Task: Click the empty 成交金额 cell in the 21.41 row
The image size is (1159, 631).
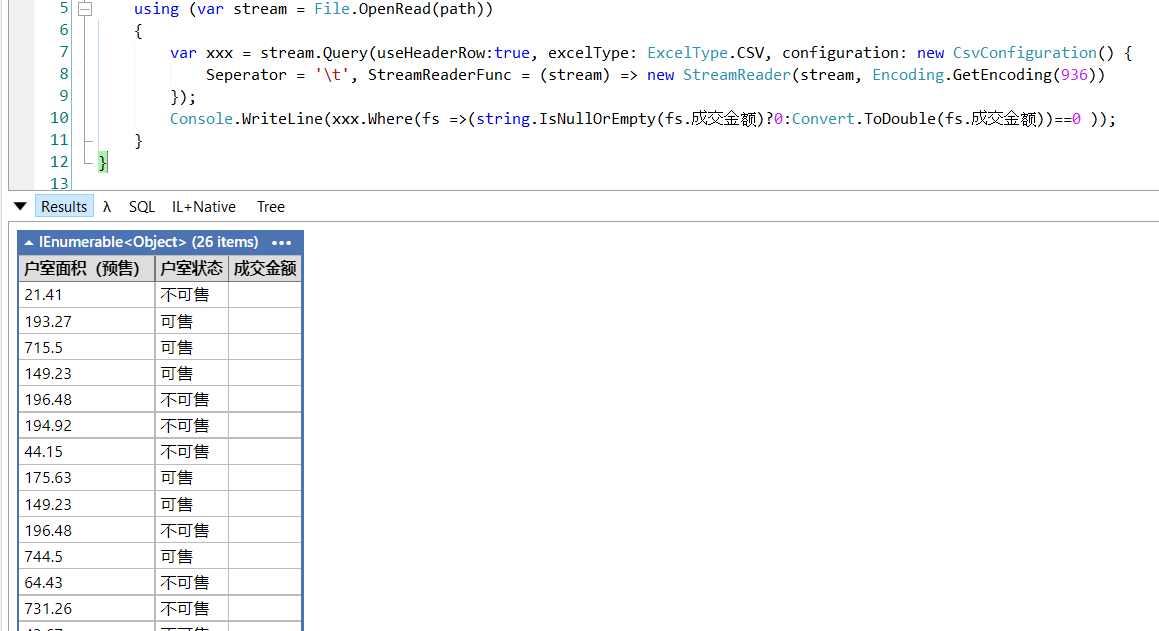Action: pyautogui.click(x=265, y=295)
